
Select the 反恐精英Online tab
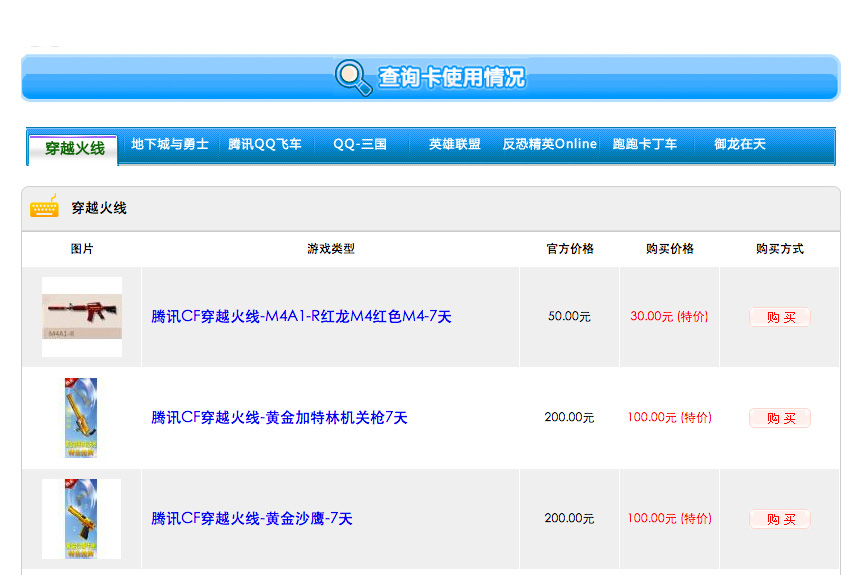click(549, 144)
